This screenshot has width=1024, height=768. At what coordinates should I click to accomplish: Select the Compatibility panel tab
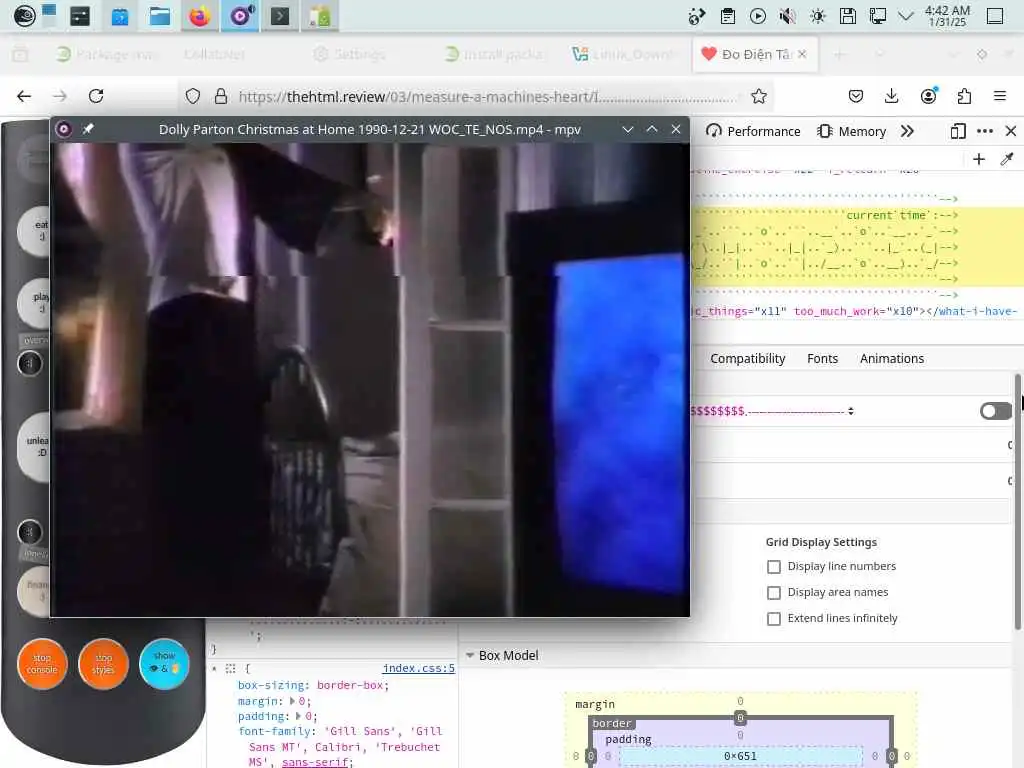coord(748,359)
